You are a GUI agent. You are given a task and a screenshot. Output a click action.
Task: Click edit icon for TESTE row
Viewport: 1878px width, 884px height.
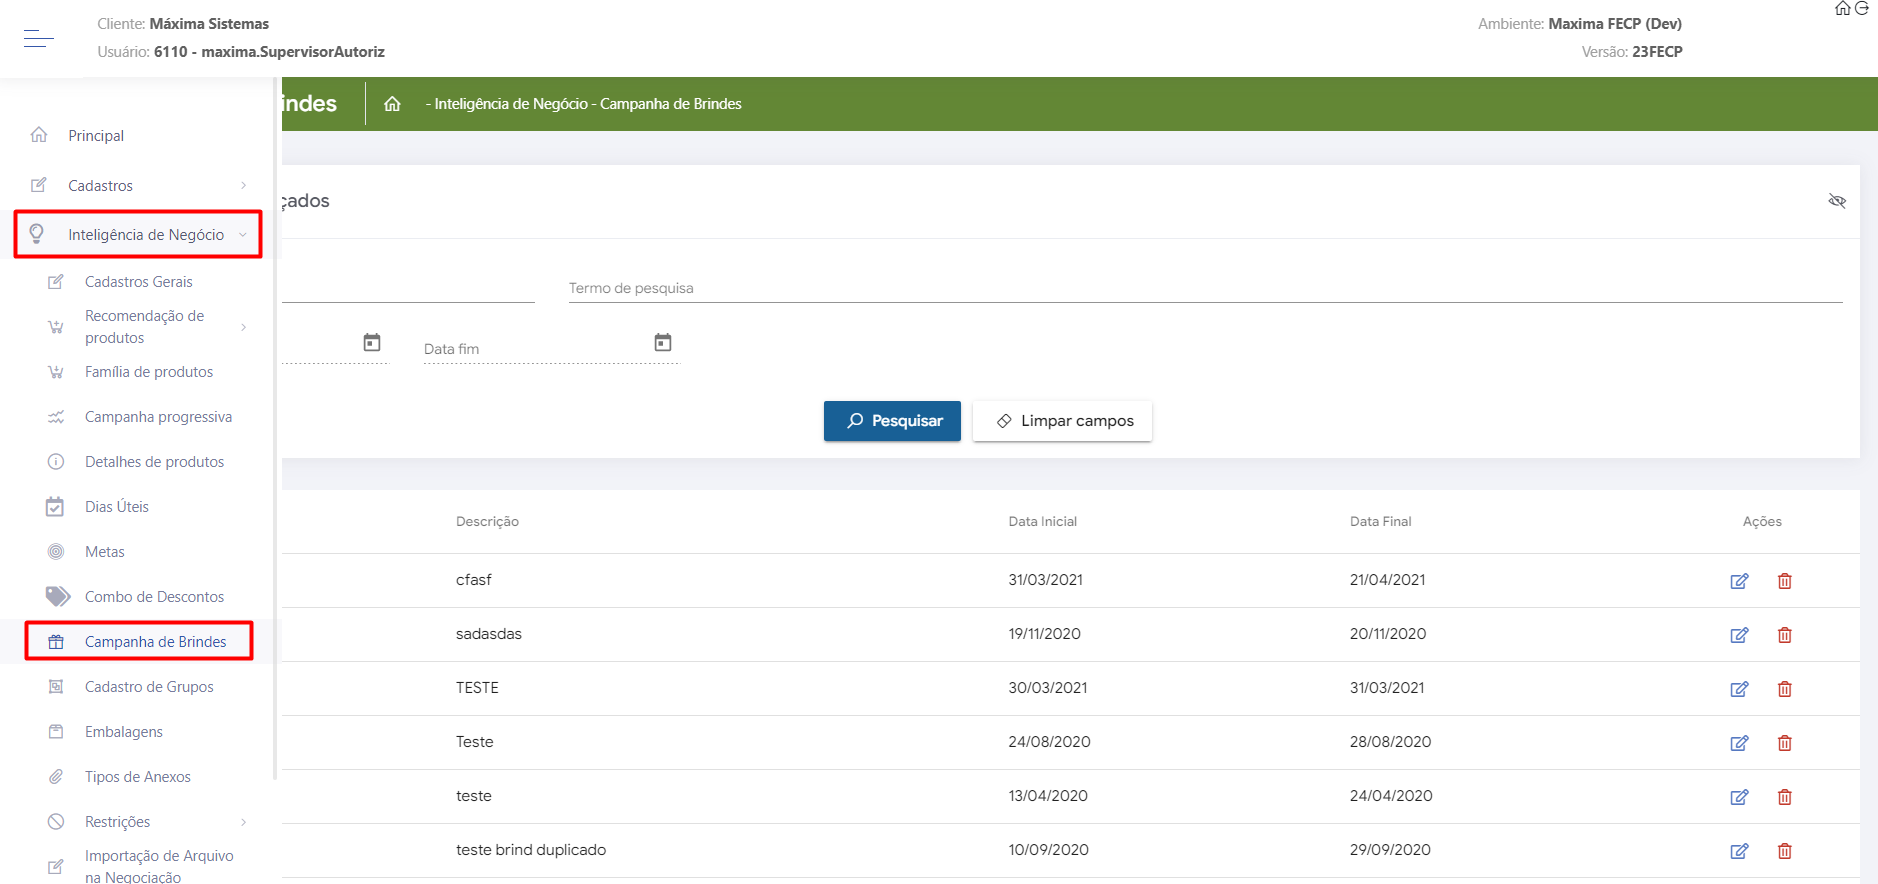(1739, 689)
